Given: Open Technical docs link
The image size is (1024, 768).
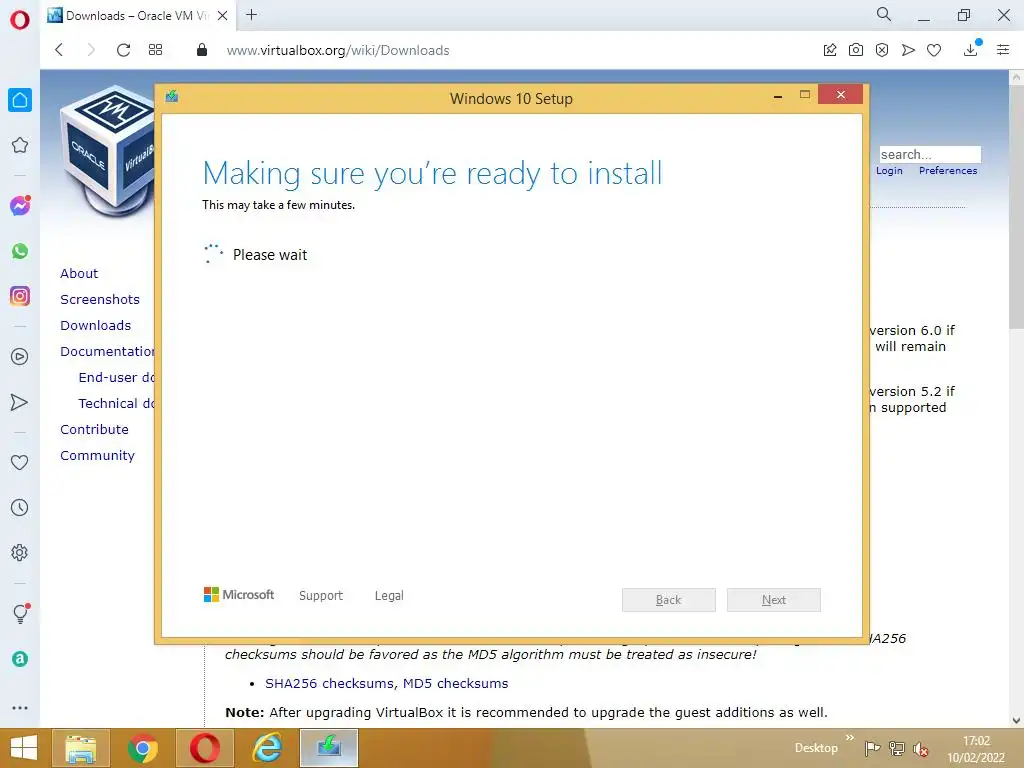Looking at the screenshot, I should (x=116, y=404).
